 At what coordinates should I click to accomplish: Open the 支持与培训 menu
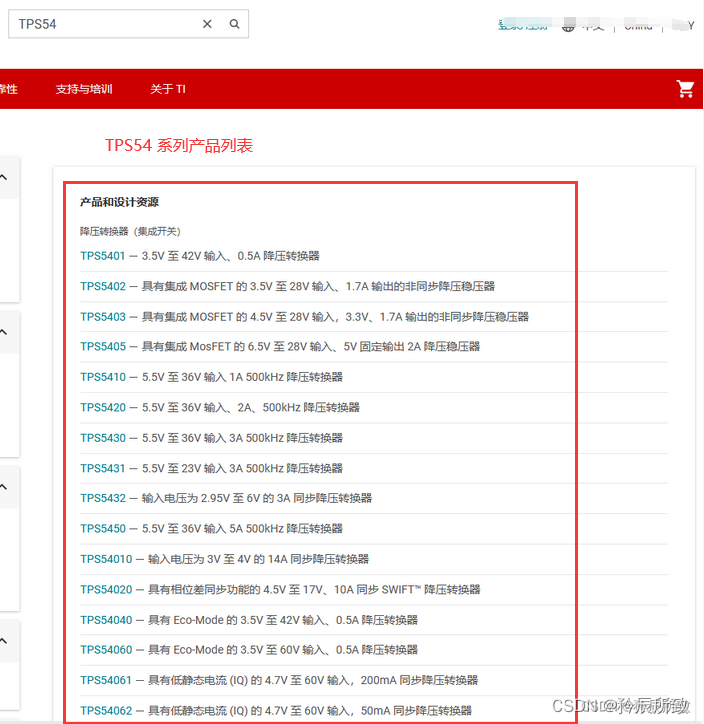click(84, 89)
